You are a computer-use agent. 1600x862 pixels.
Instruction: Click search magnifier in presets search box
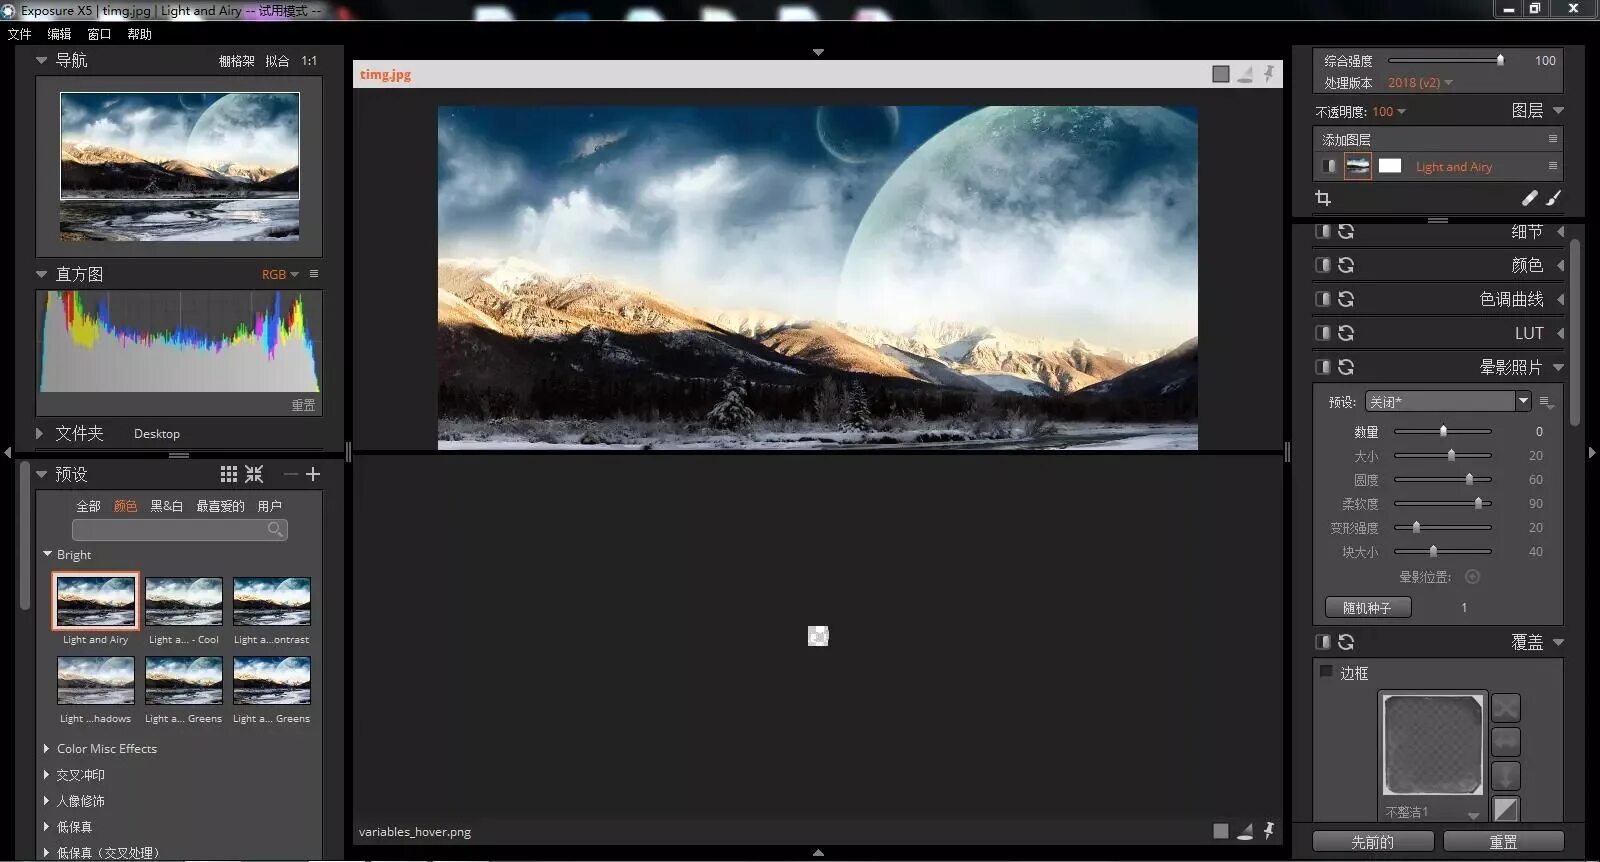pyautogui.click(x=275, y=529)
